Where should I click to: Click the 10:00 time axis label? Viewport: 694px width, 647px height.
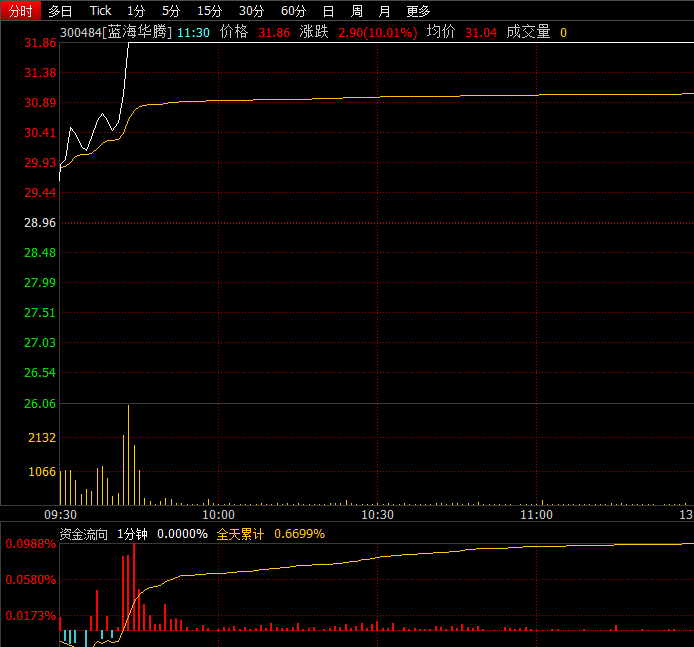click(x=219, y=515)
